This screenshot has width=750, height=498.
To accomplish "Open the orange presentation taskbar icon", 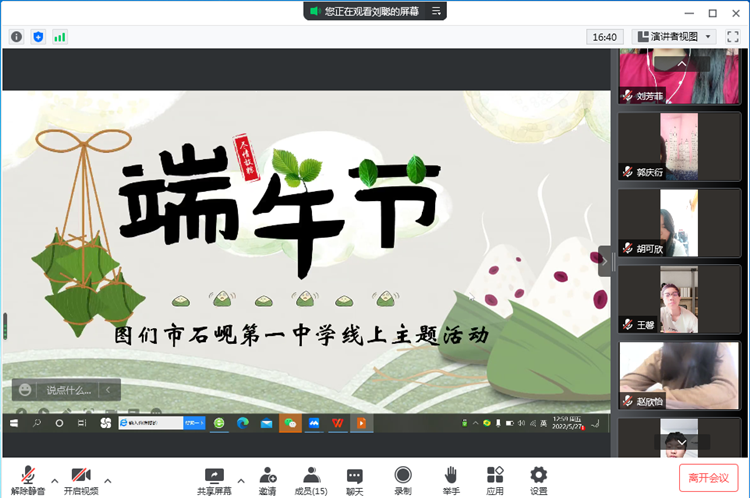I will tap(361, 423).
